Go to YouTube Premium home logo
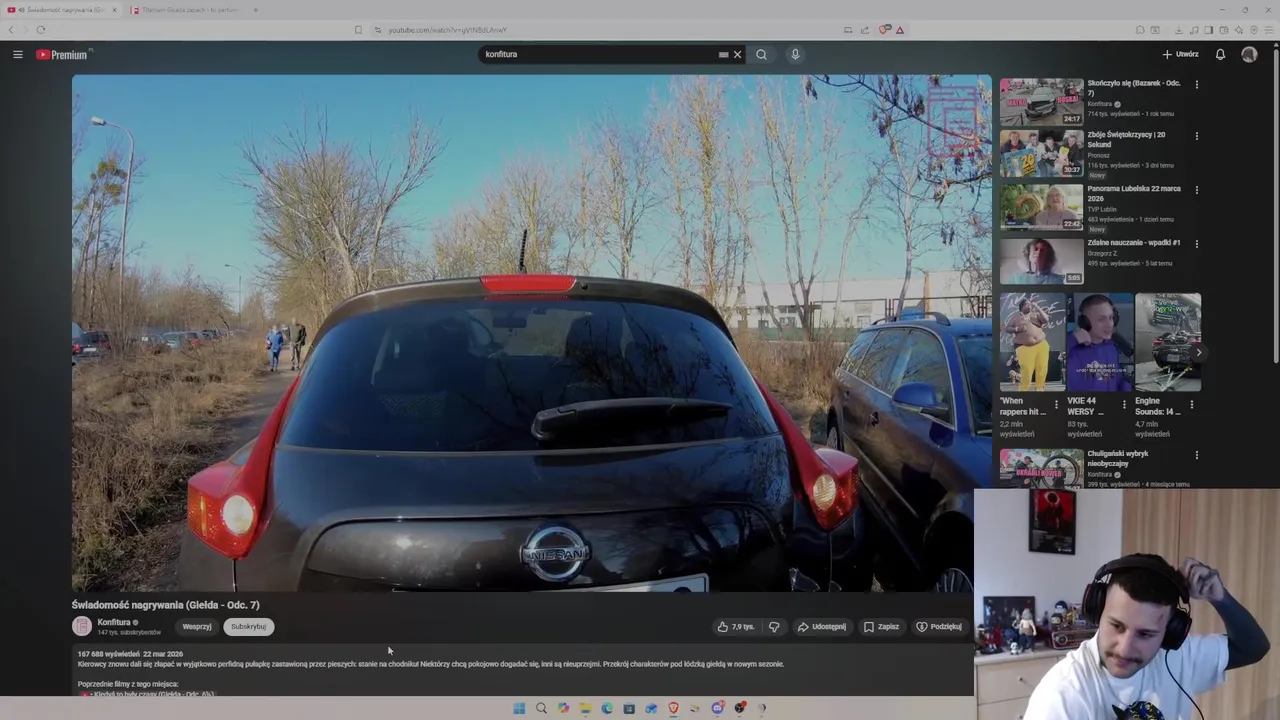The width and height of the screenshot is (1280, 720). coord(63,55)
